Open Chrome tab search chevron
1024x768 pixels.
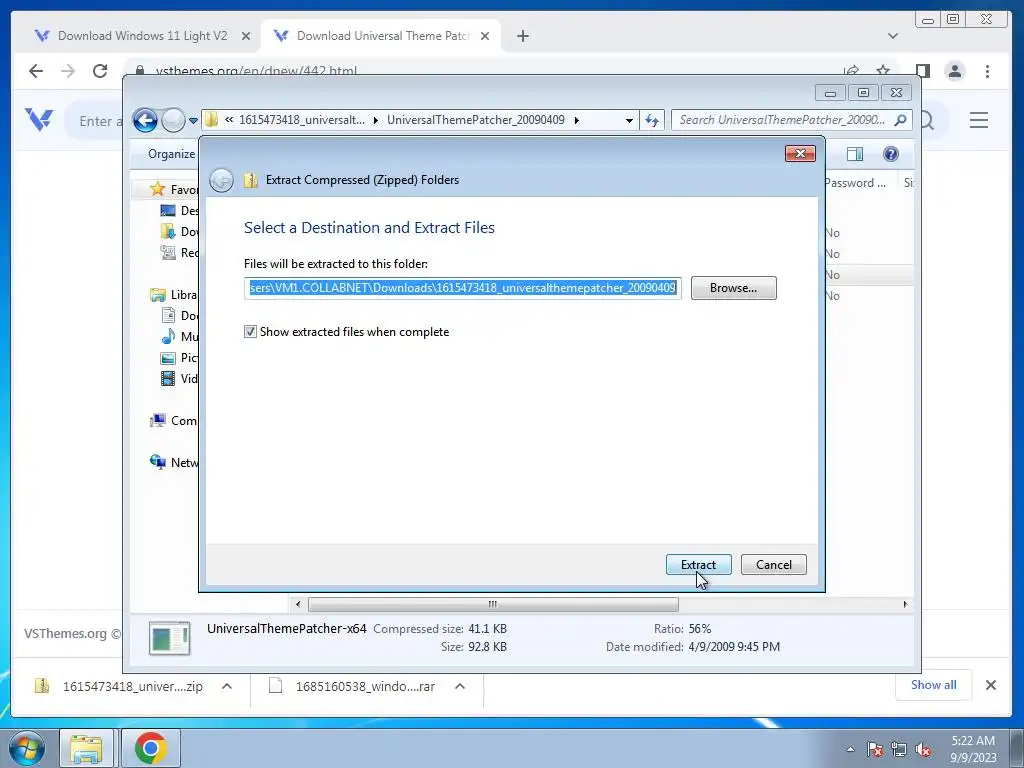pyautogui.click(x=893, y=36)
